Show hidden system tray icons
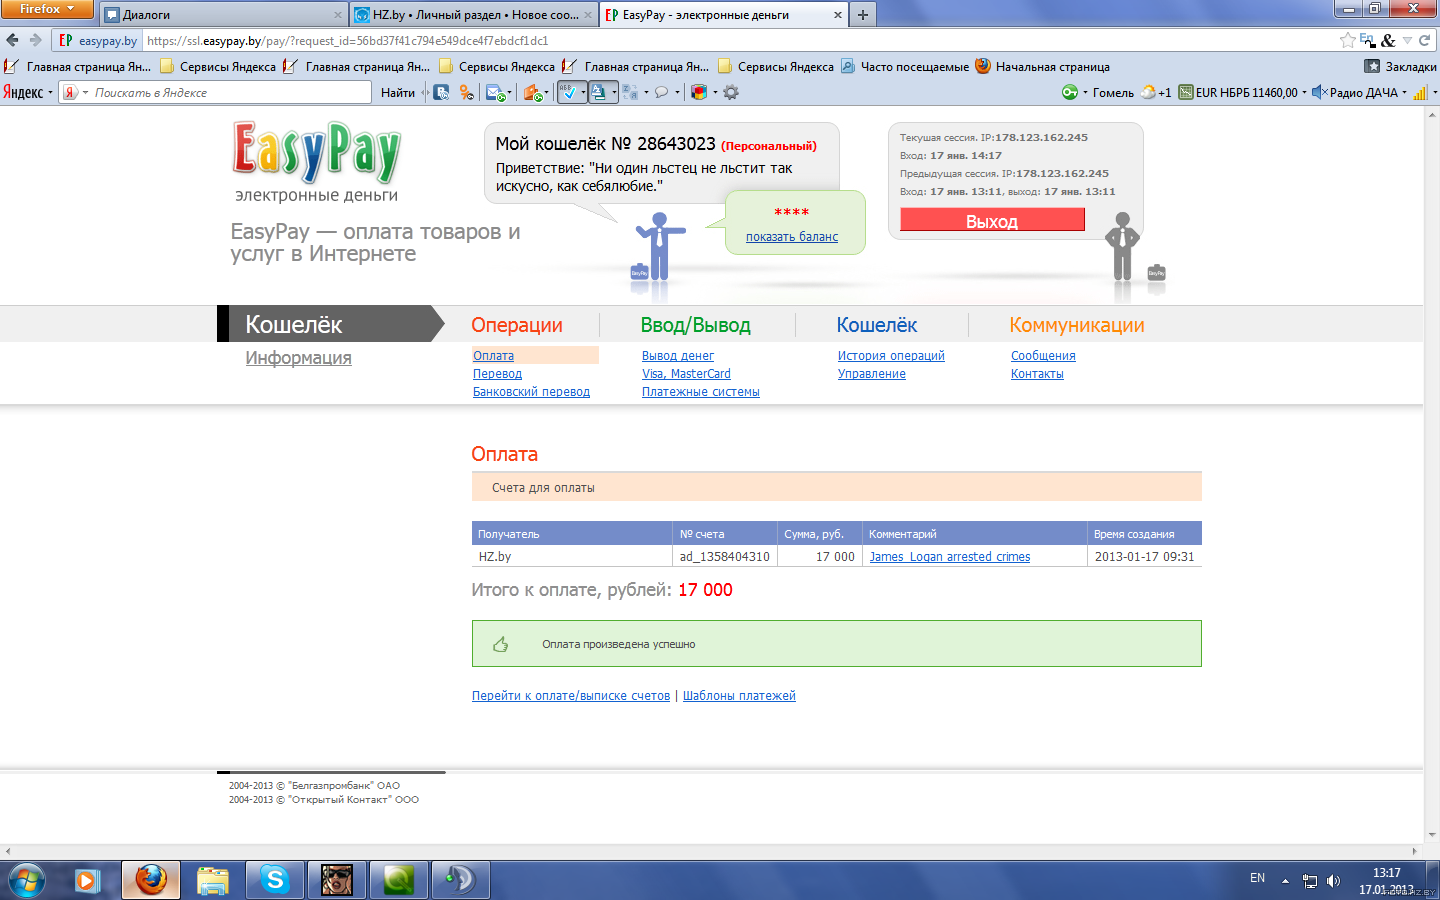 [1285, 881]
